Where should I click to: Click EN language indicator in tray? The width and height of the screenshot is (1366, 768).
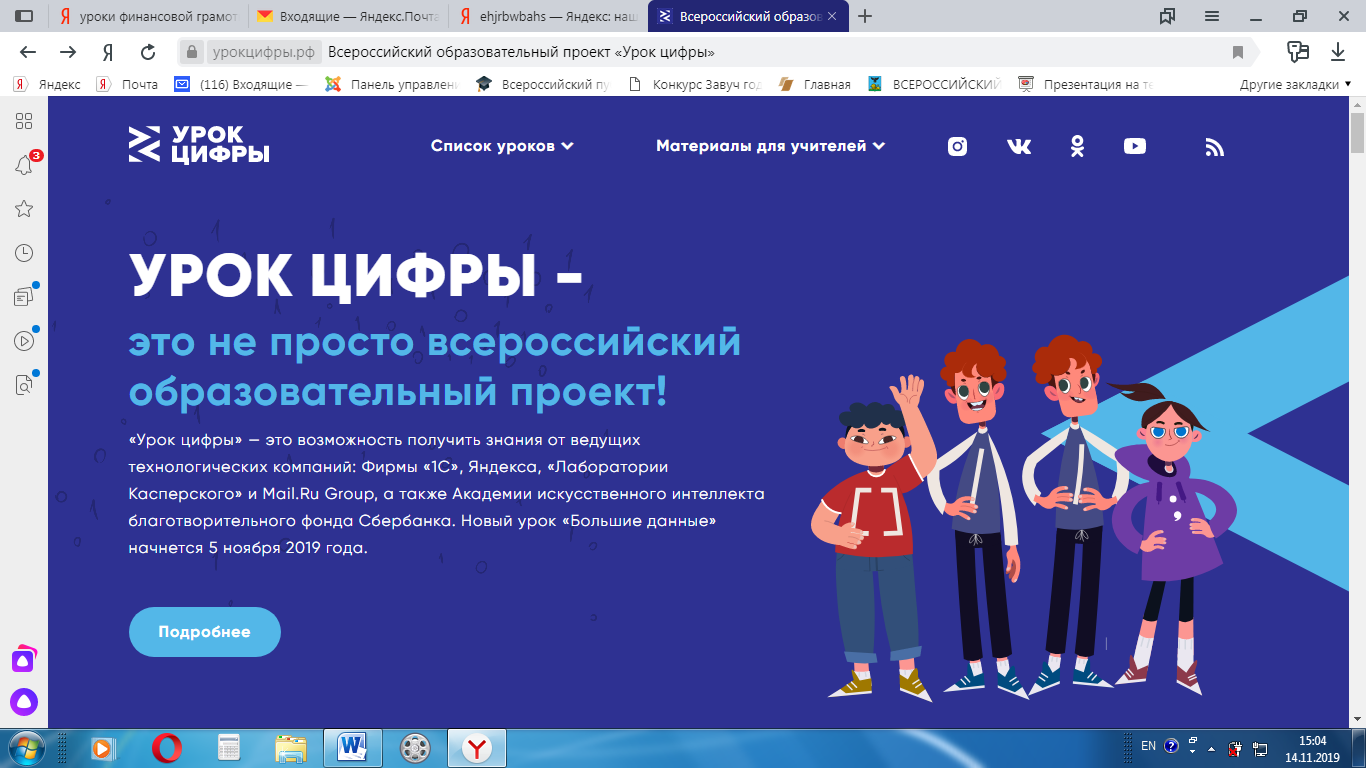1148,746
